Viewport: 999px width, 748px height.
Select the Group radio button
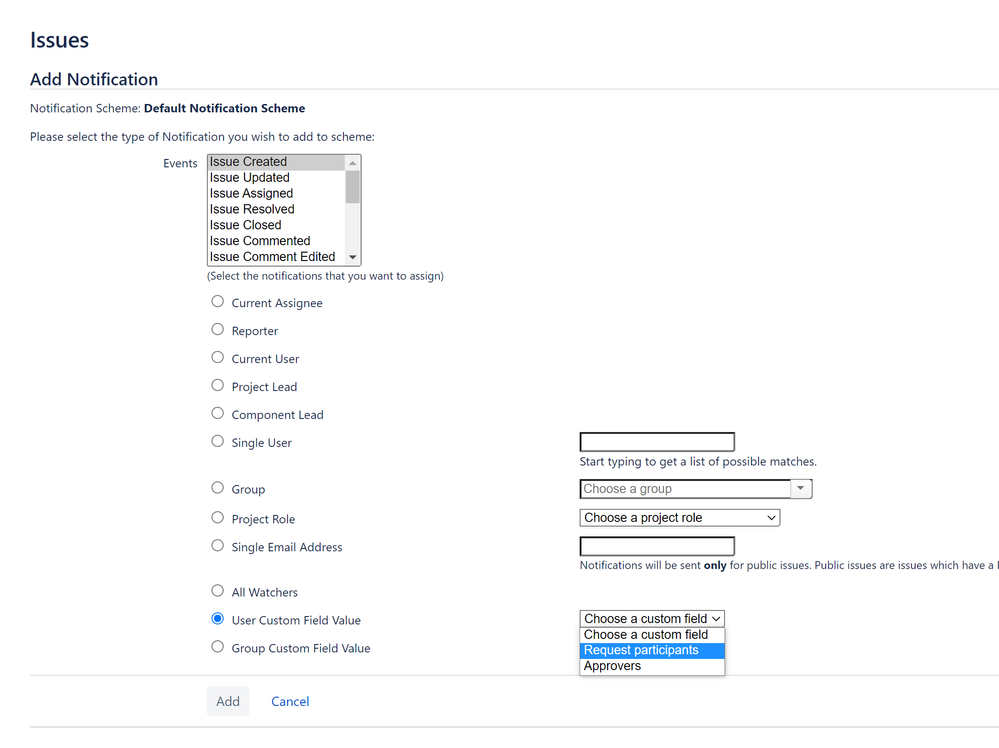pos(217,488)
